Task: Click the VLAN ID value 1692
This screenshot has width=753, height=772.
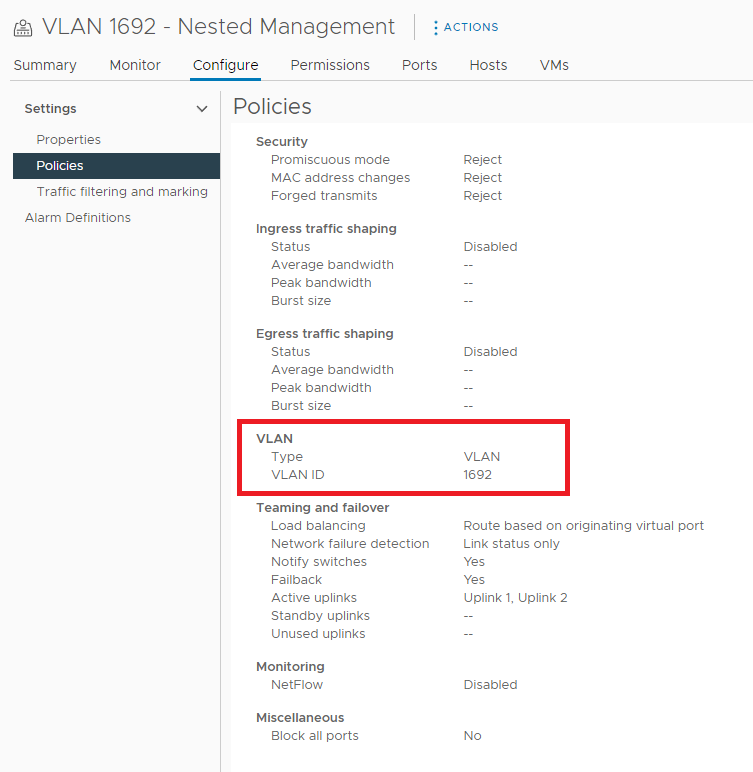Action: (x=478, y=475)
